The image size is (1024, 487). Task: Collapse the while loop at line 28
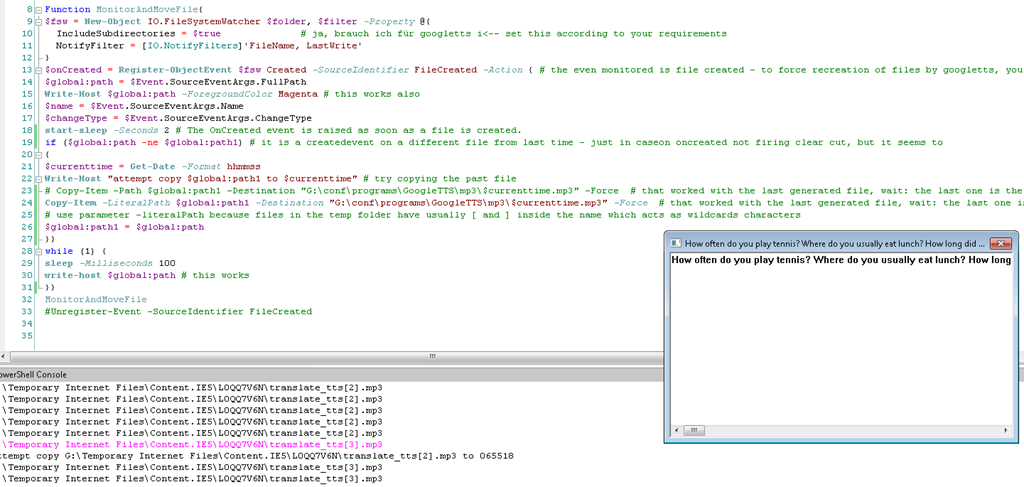pos(37,251)
